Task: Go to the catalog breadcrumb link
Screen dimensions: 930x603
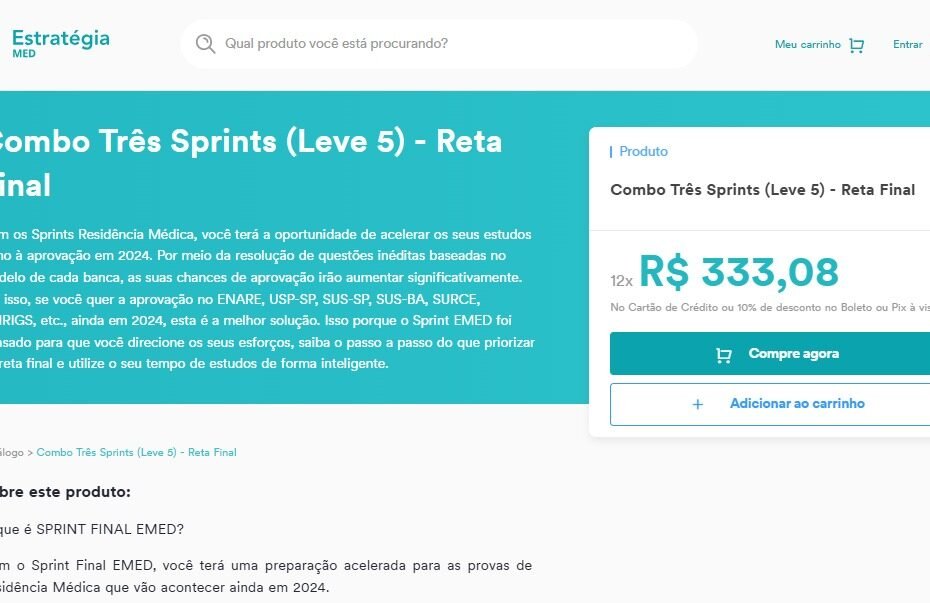Action: 11,452
